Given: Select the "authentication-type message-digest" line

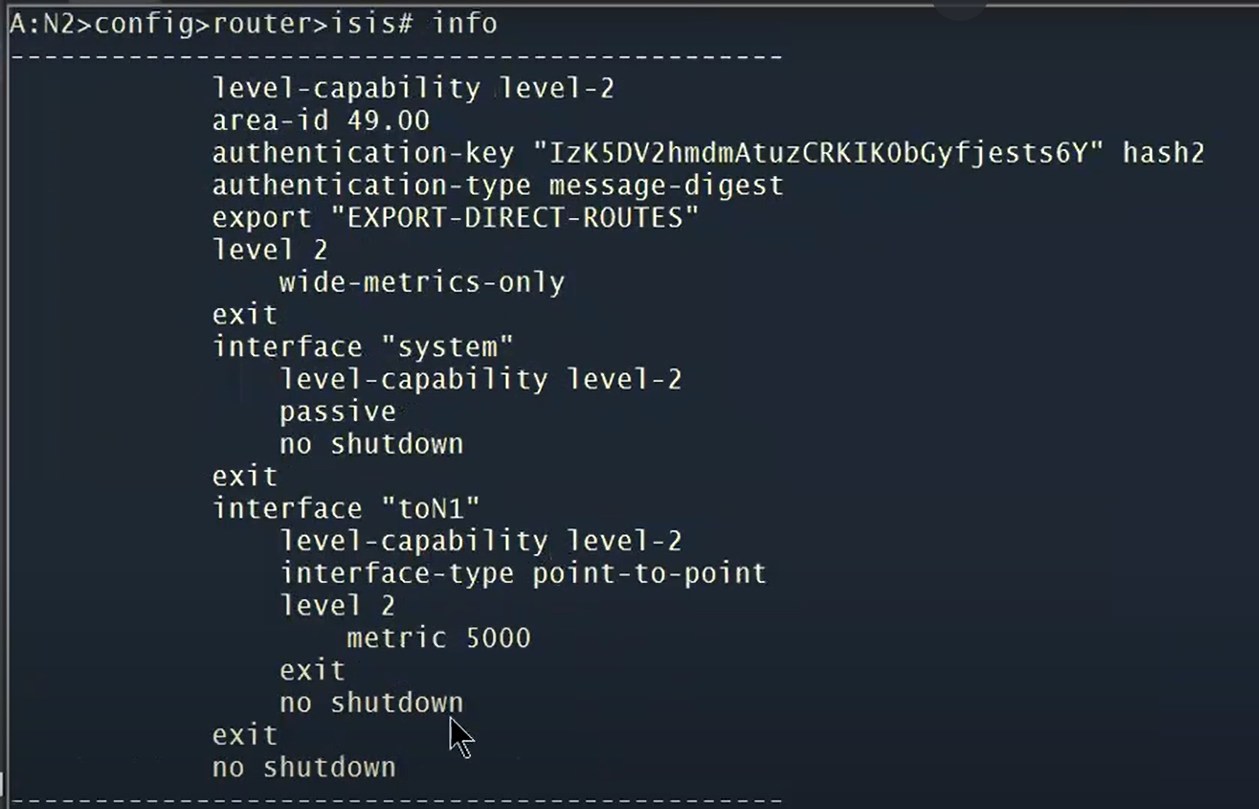Looking at the screenshot, I should coord(497,185).
